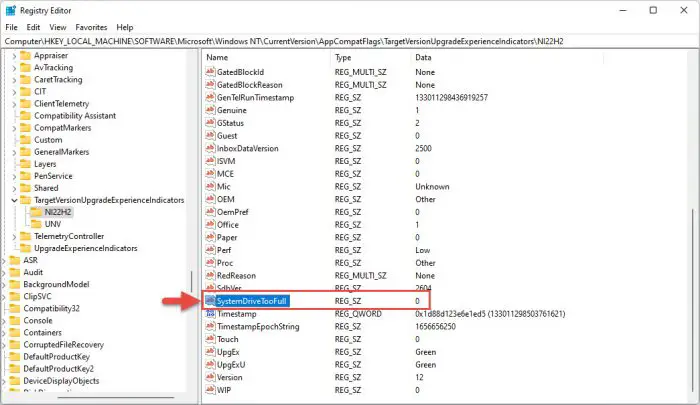Select the Audit key folder icon
Viewport: 700px width, 405px height.
(15, 272)
